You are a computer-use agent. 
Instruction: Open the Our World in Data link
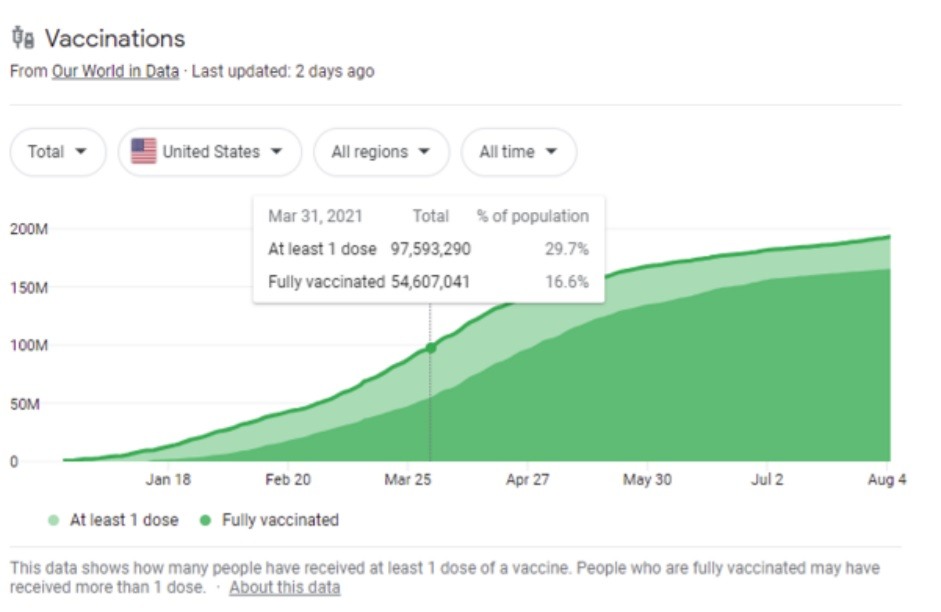click(115, 72)
